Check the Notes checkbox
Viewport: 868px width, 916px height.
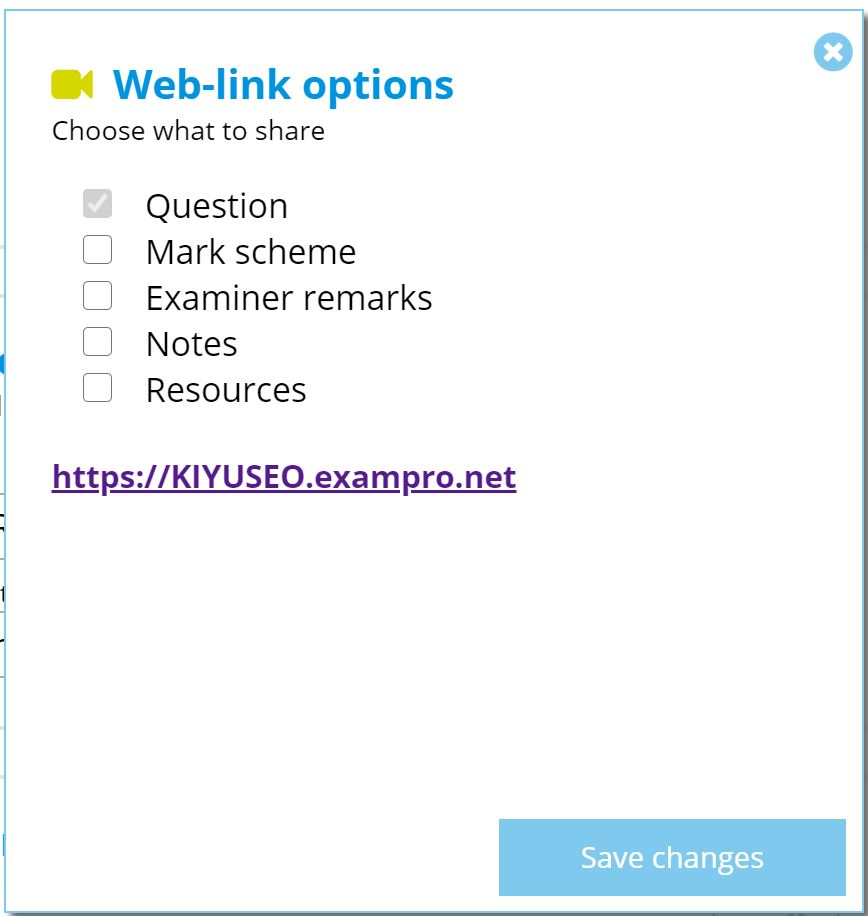97,342
